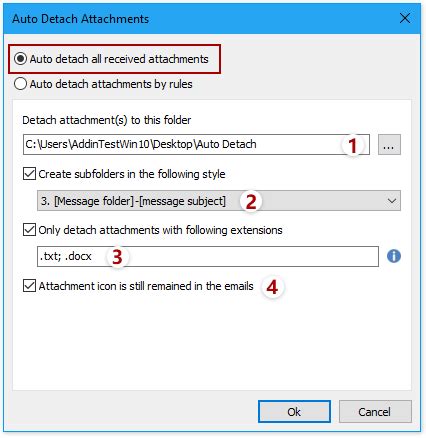
Task: Click the blue info icon beside extensions field
Action: tap(394, 256)
